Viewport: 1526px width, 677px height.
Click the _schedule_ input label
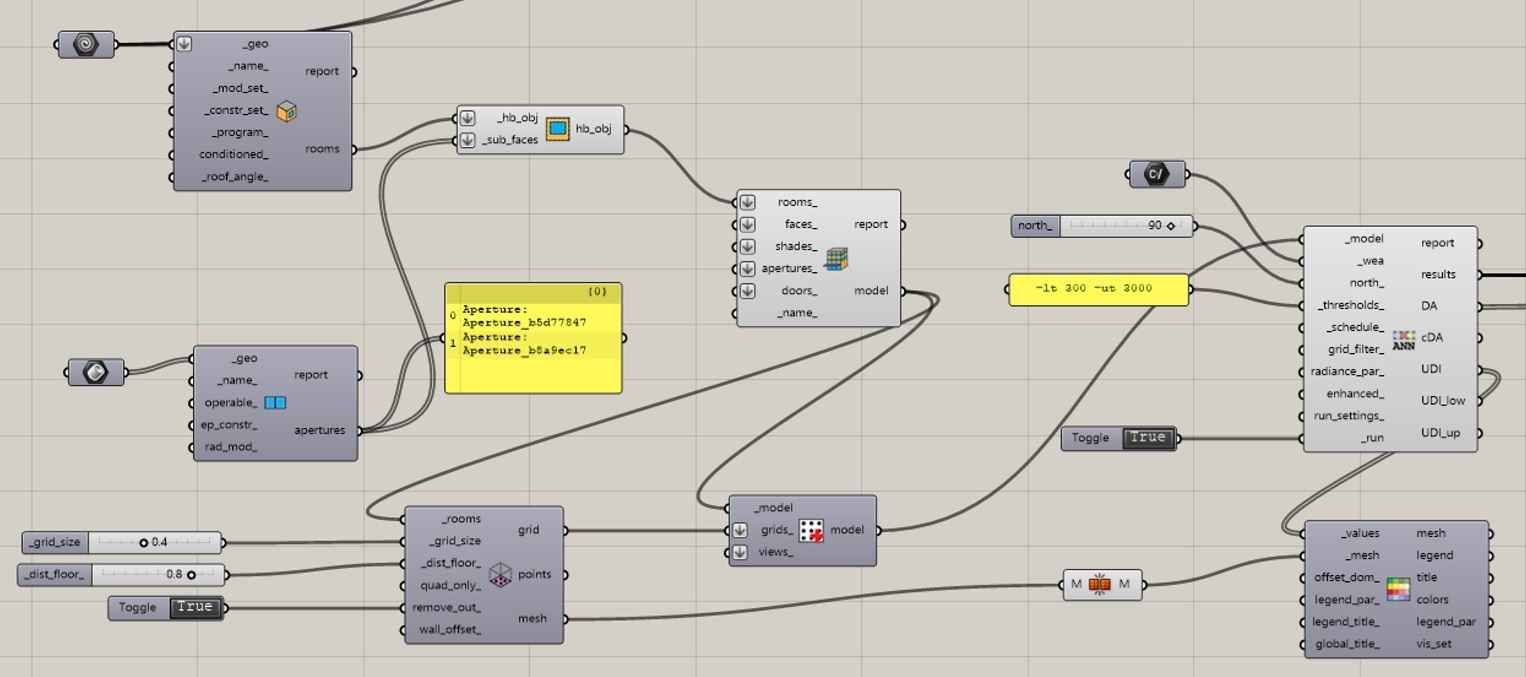[x=1355, y=327]
